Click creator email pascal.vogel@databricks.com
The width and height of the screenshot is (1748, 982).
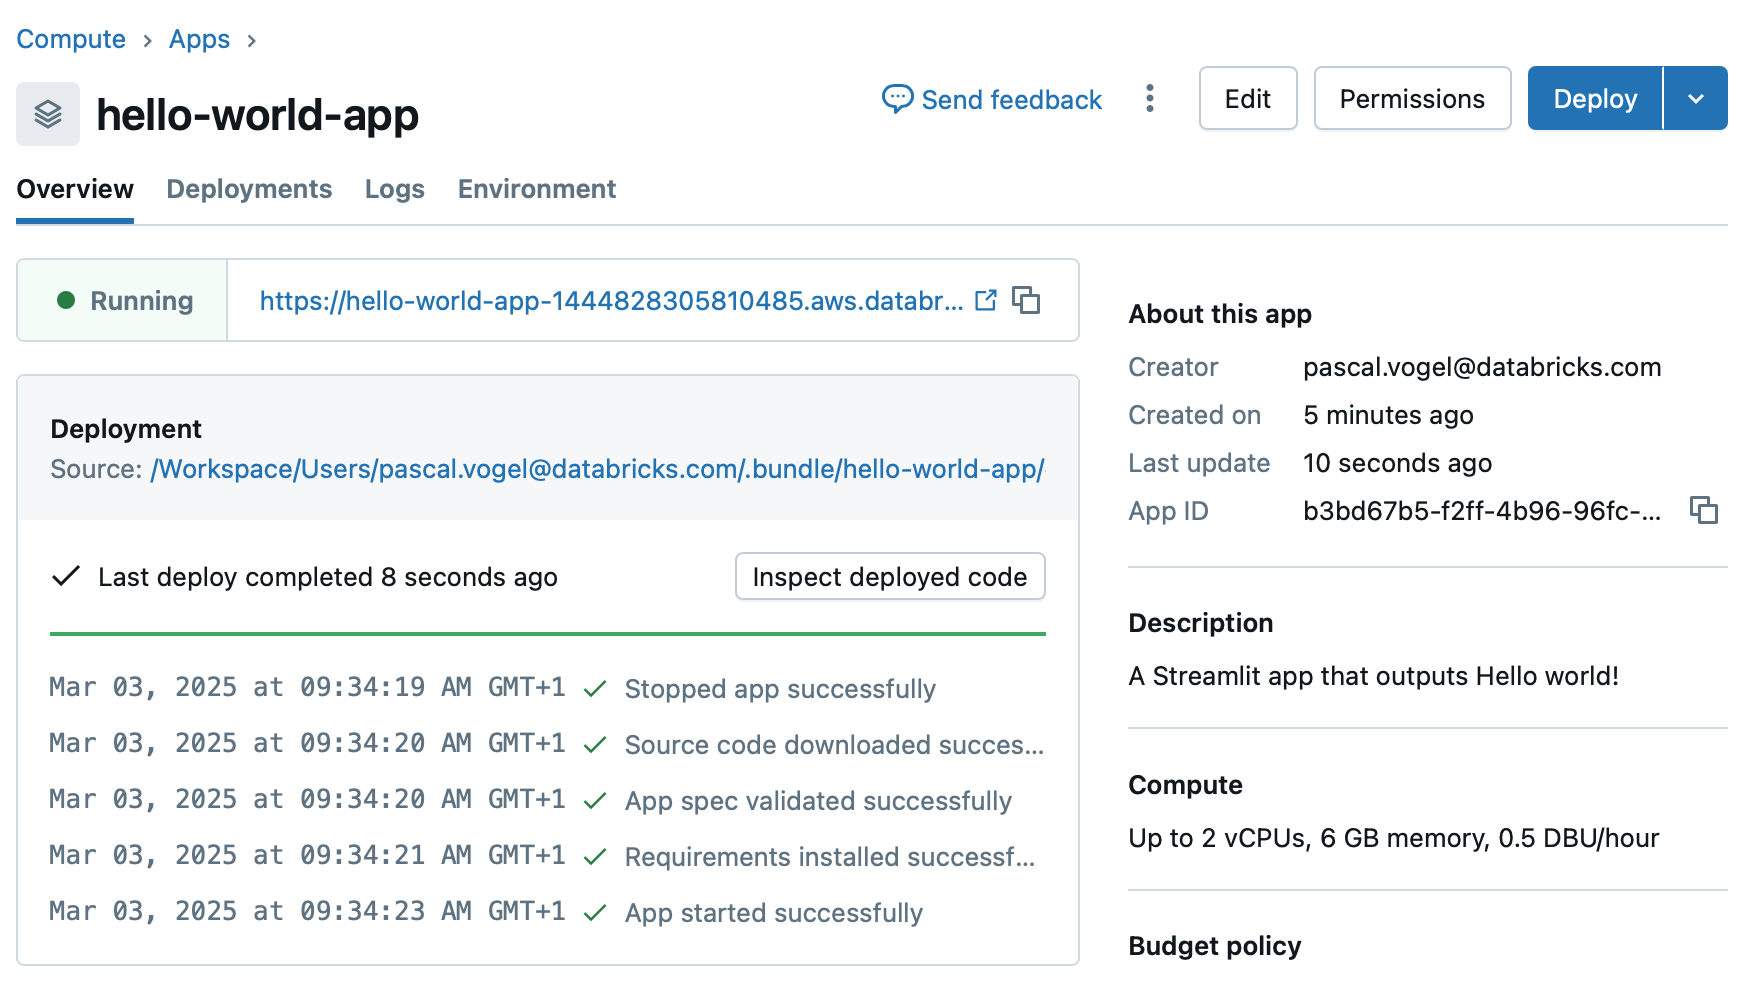1482,367
